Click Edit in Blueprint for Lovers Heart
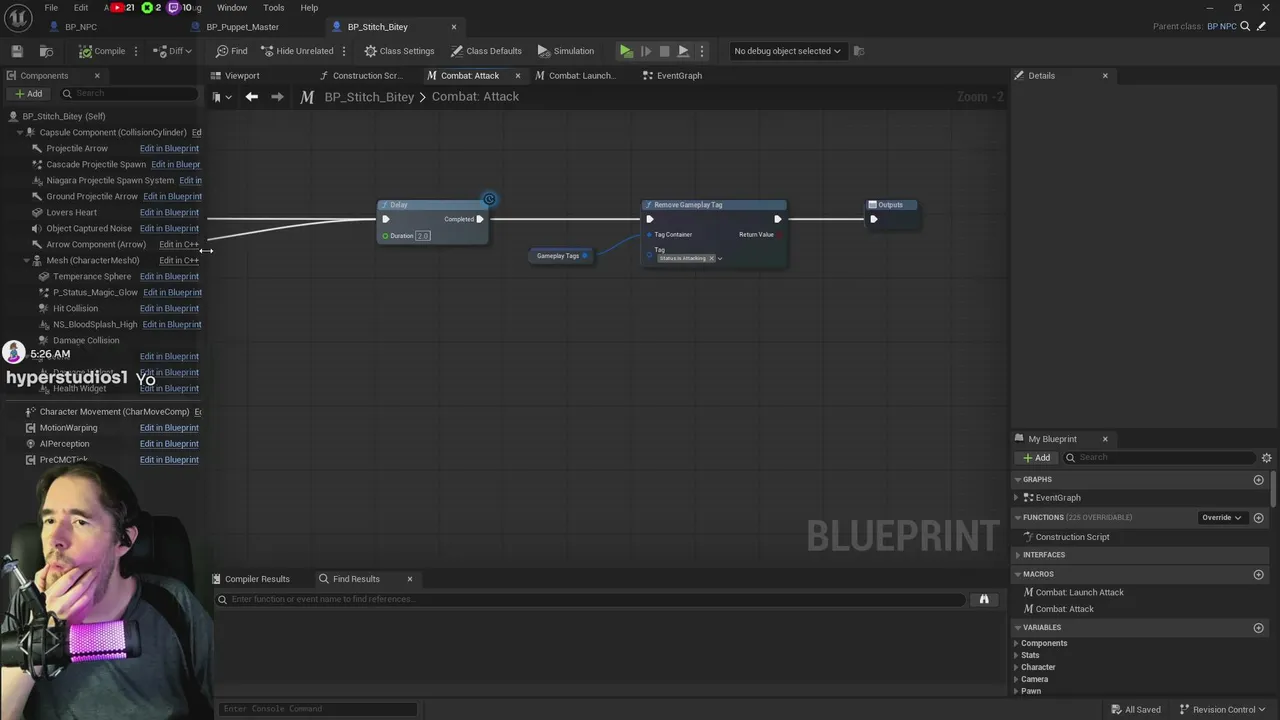The image size is (1280, 720). point(169,212)
